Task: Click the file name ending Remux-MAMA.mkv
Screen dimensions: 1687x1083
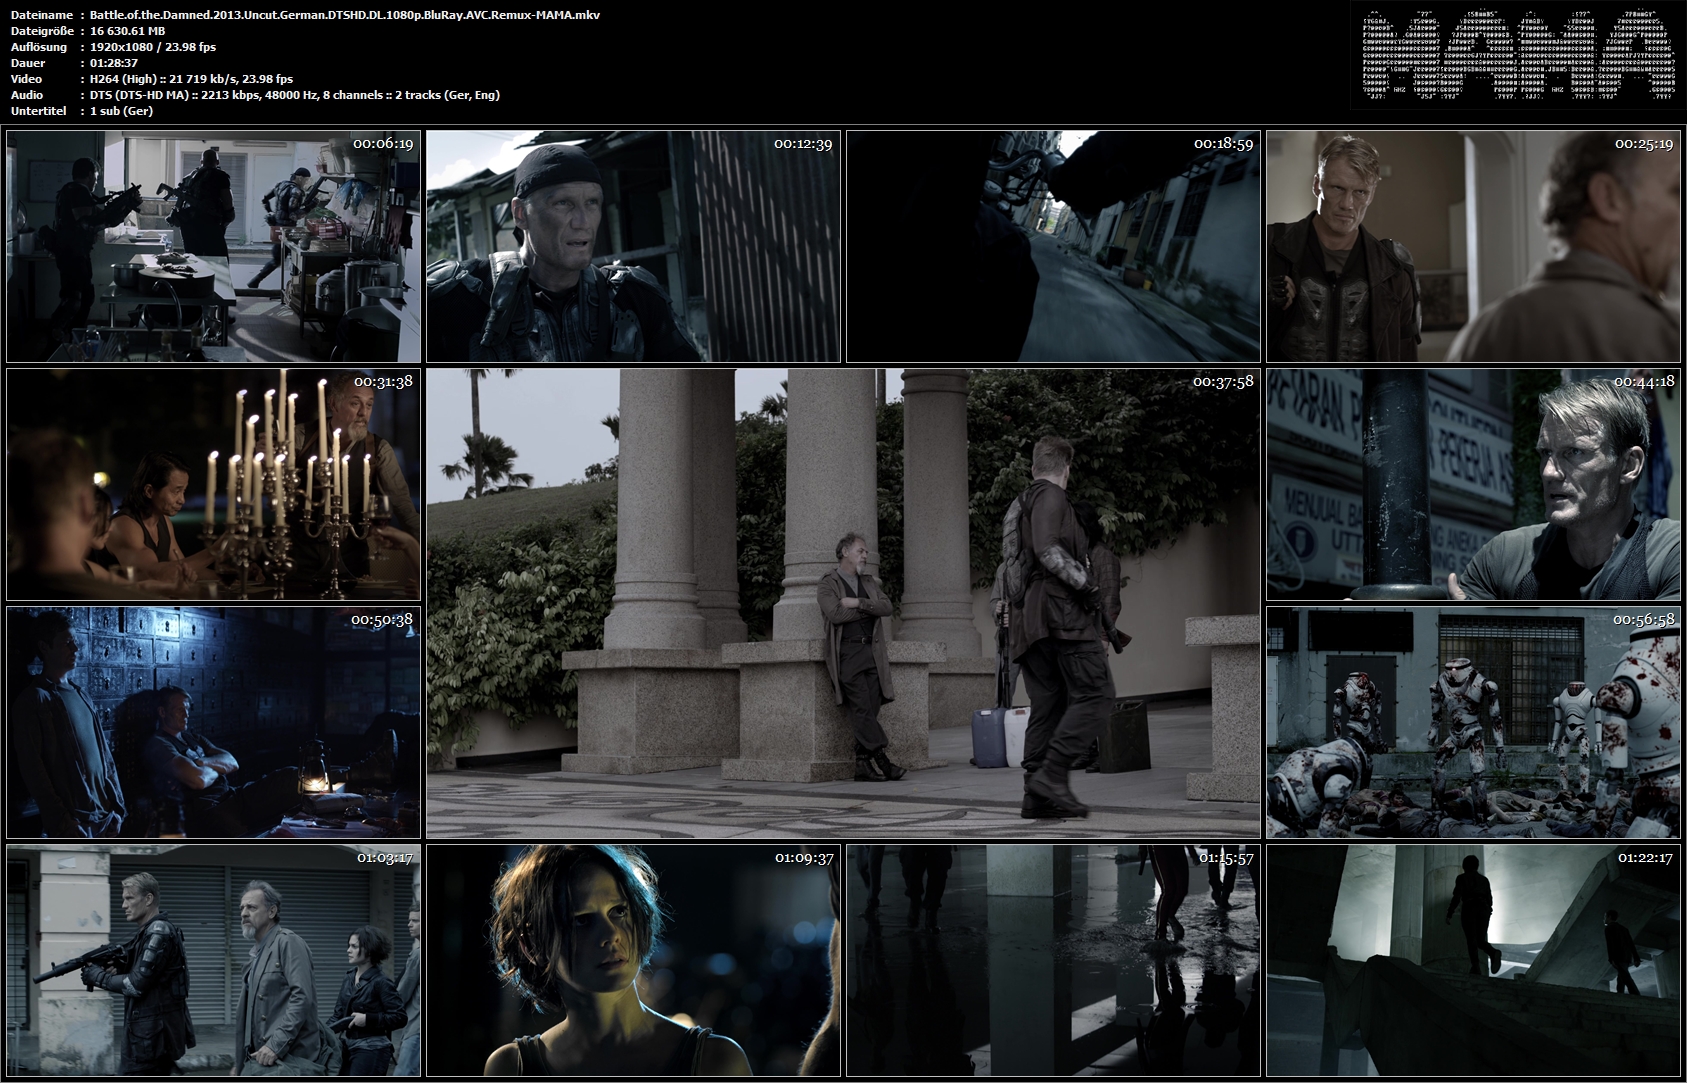Action: pyautogui.click(x=345, y=15)
